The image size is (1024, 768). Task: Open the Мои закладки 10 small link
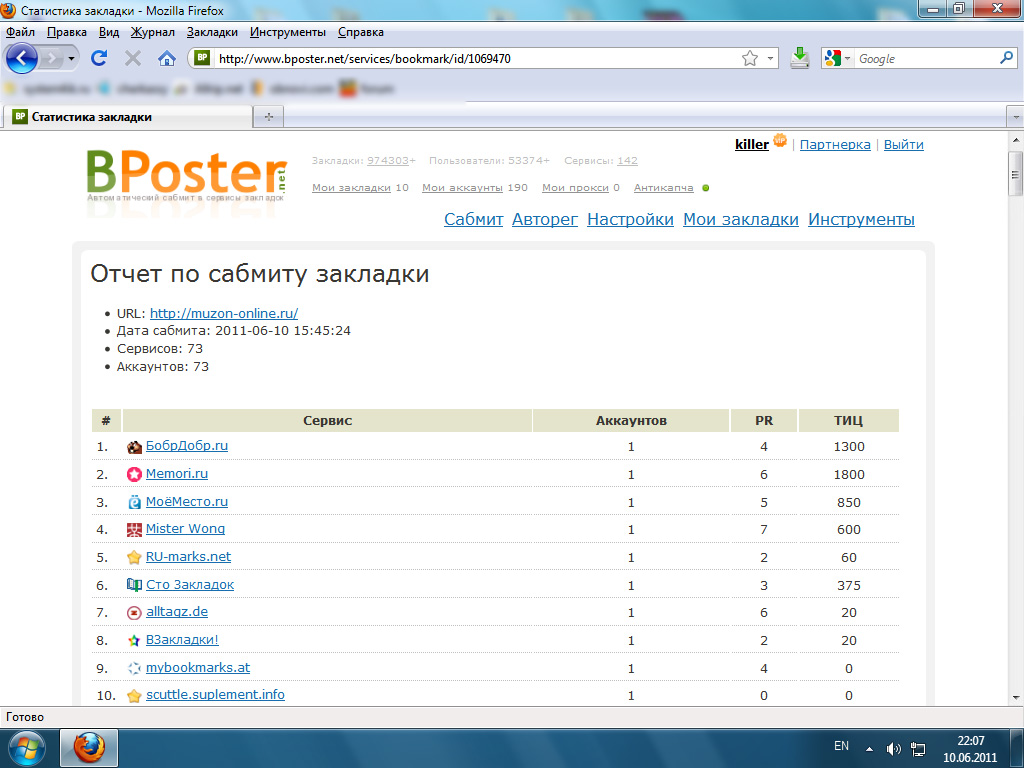(351, 187)
